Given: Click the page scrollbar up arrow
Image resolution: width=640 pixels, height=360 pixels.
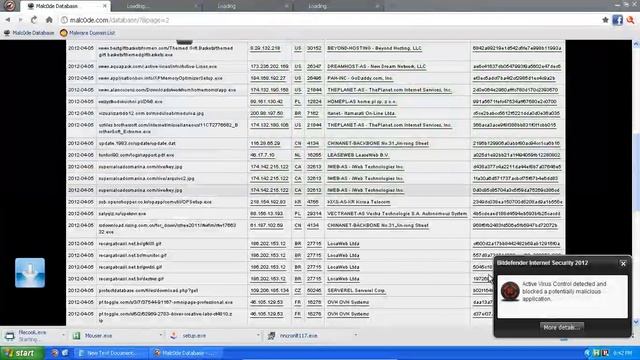Looking at the screenshot, I should 636,44.
